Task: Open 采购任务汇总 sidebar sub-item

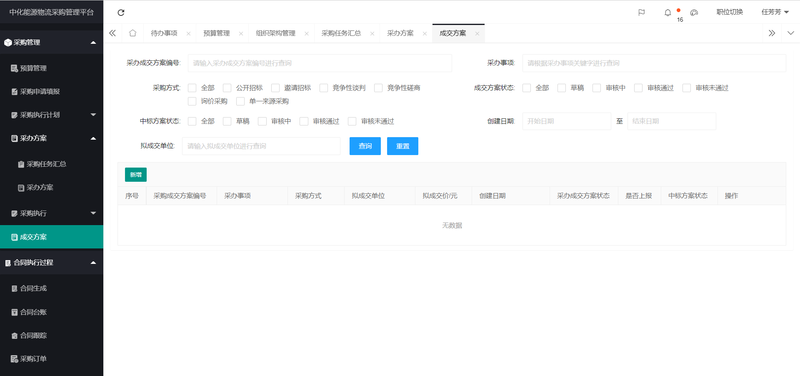Action: tap(52, 164)
